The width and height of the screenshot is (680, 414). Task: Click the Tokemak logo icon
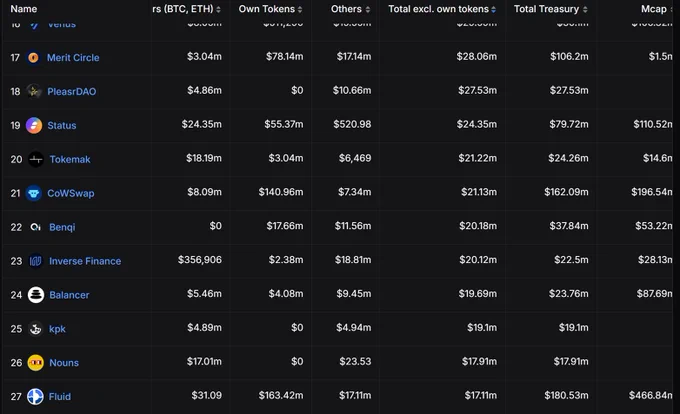point(36,159)
